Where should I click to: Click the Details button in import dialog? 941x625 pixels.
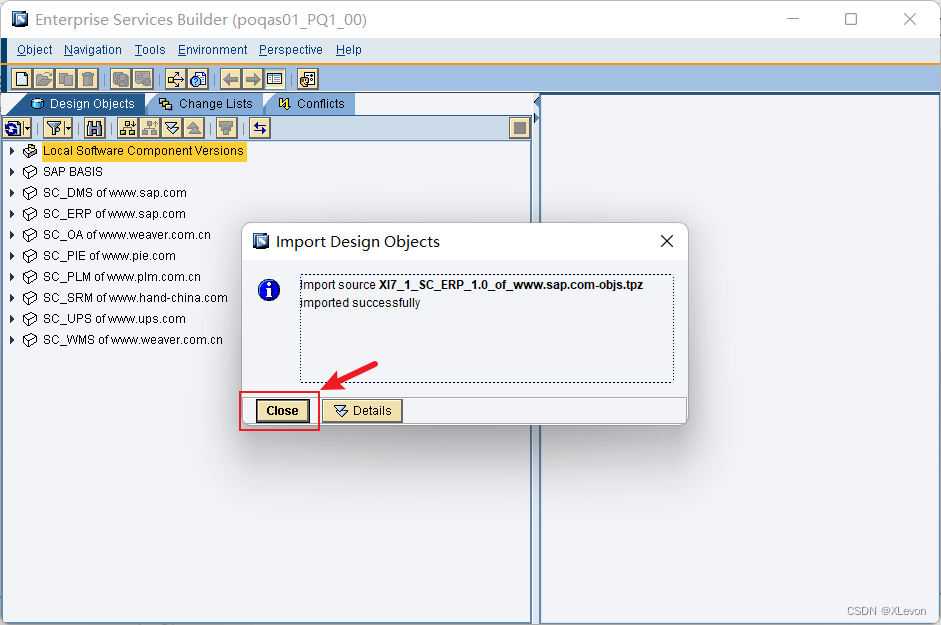362,411
